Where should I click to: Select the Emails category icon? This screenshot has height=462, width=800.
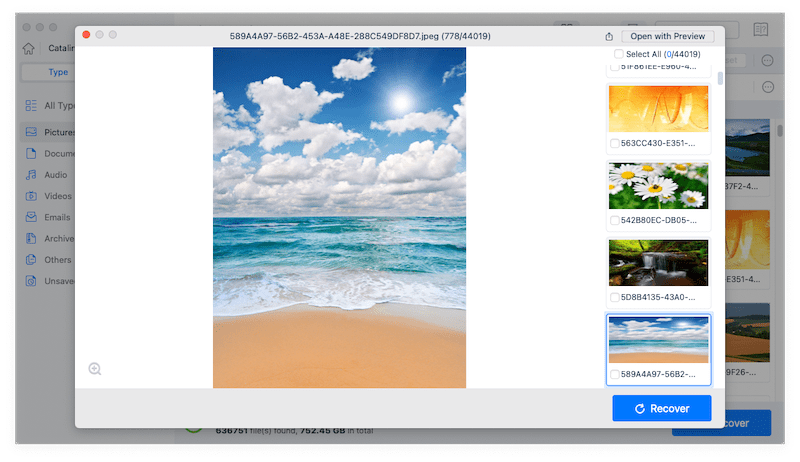[31, 217]
